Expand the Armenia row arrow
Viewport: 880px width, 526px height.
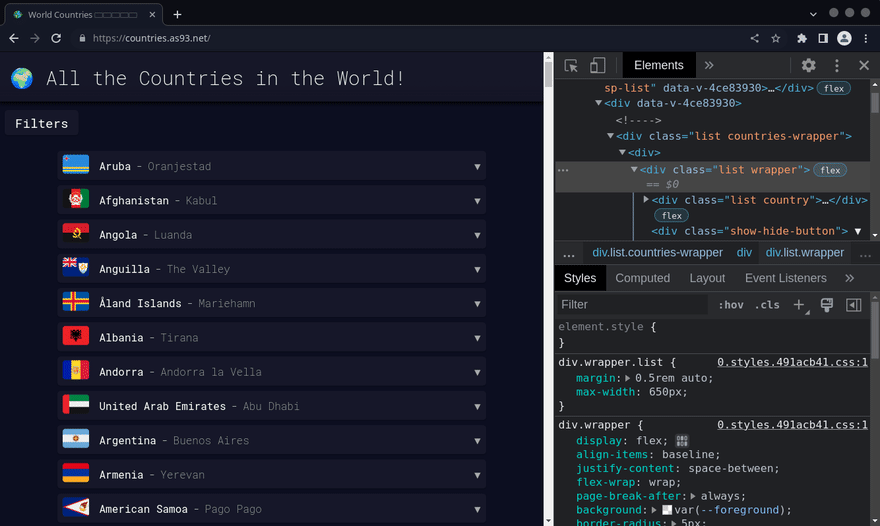pyautogui.click(x=477, y=475)
